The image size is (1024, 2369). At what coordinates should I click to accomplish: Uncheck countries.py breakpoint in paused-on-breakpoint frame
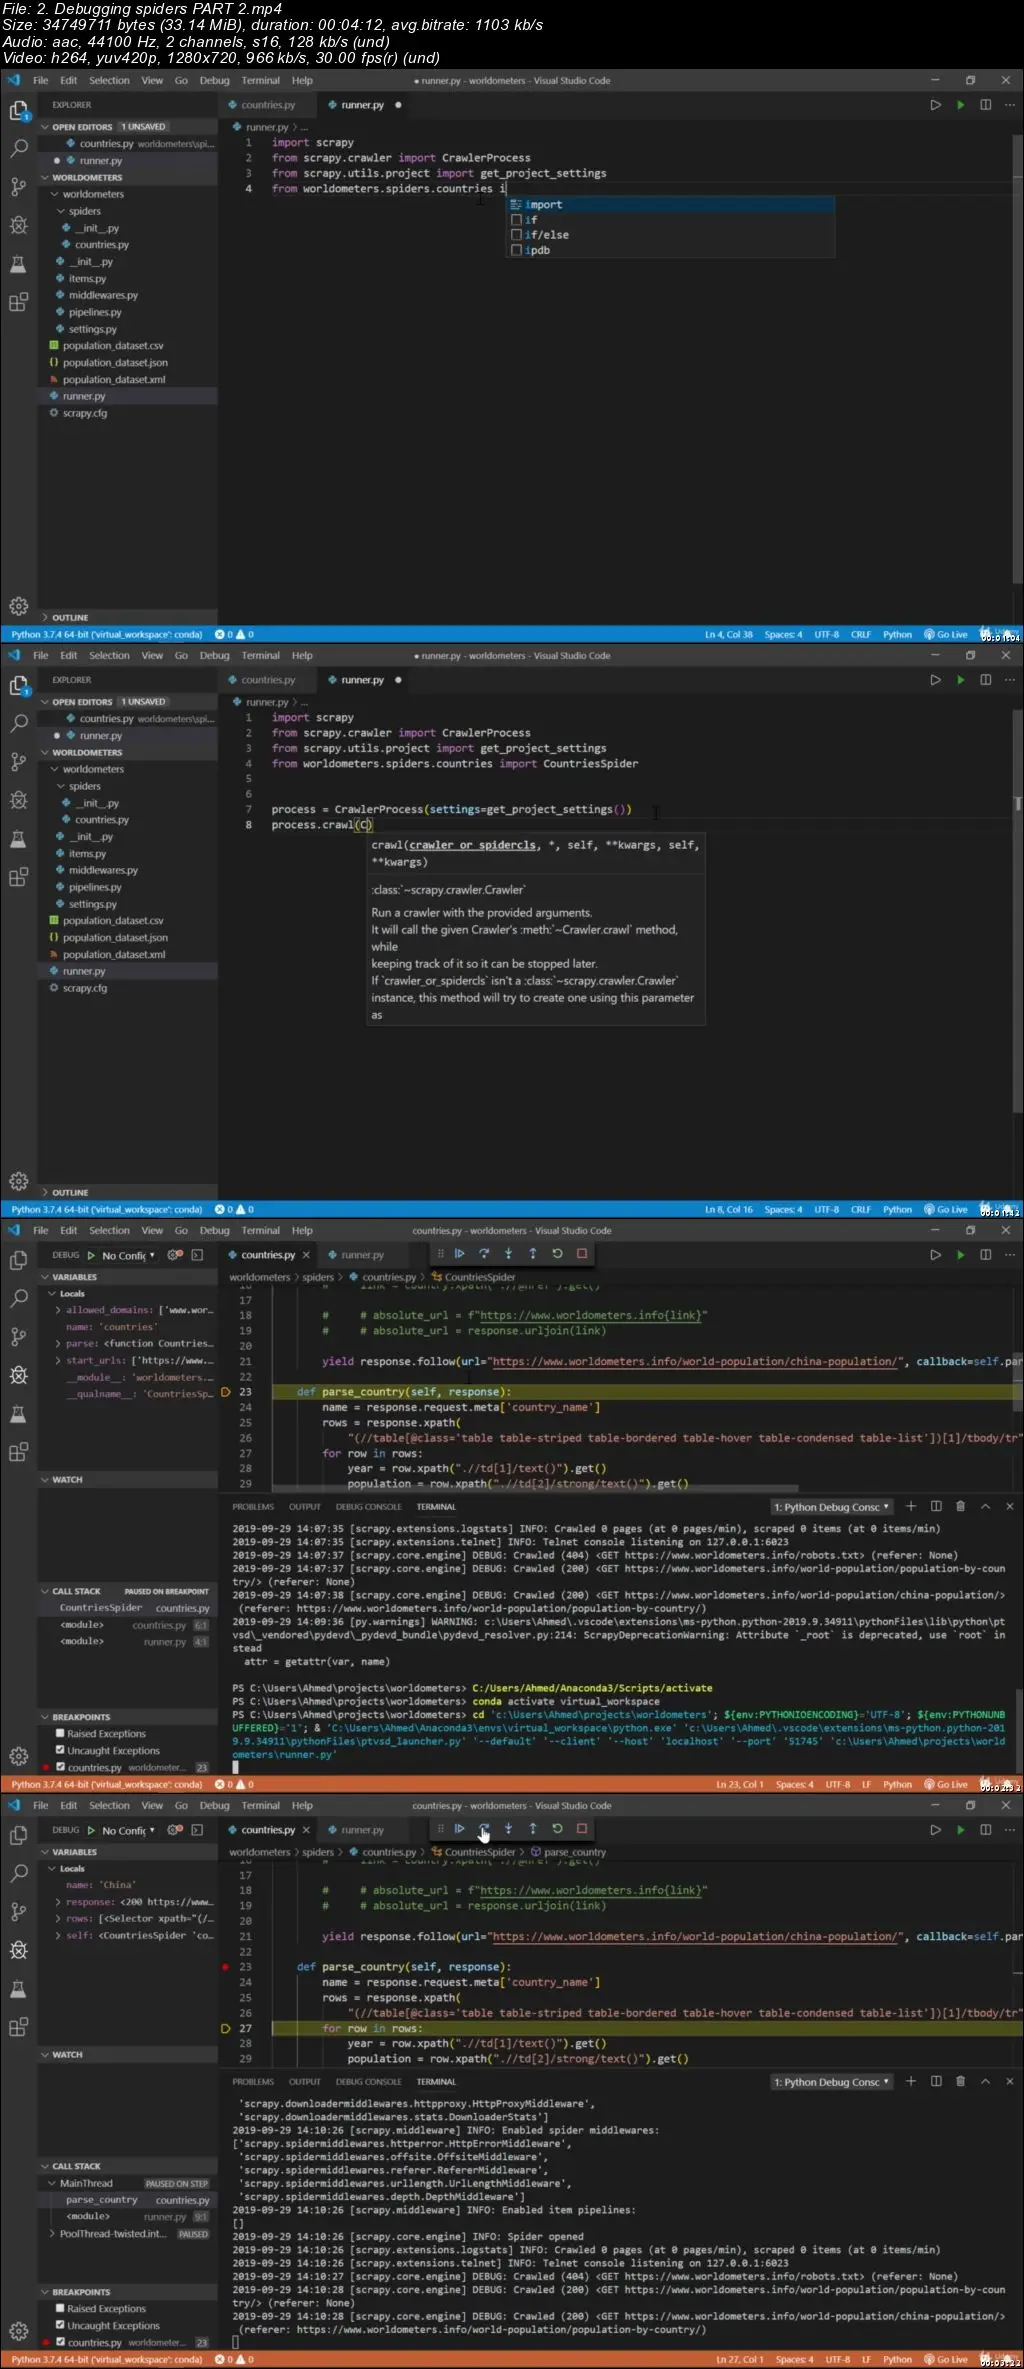[60, 1768]
